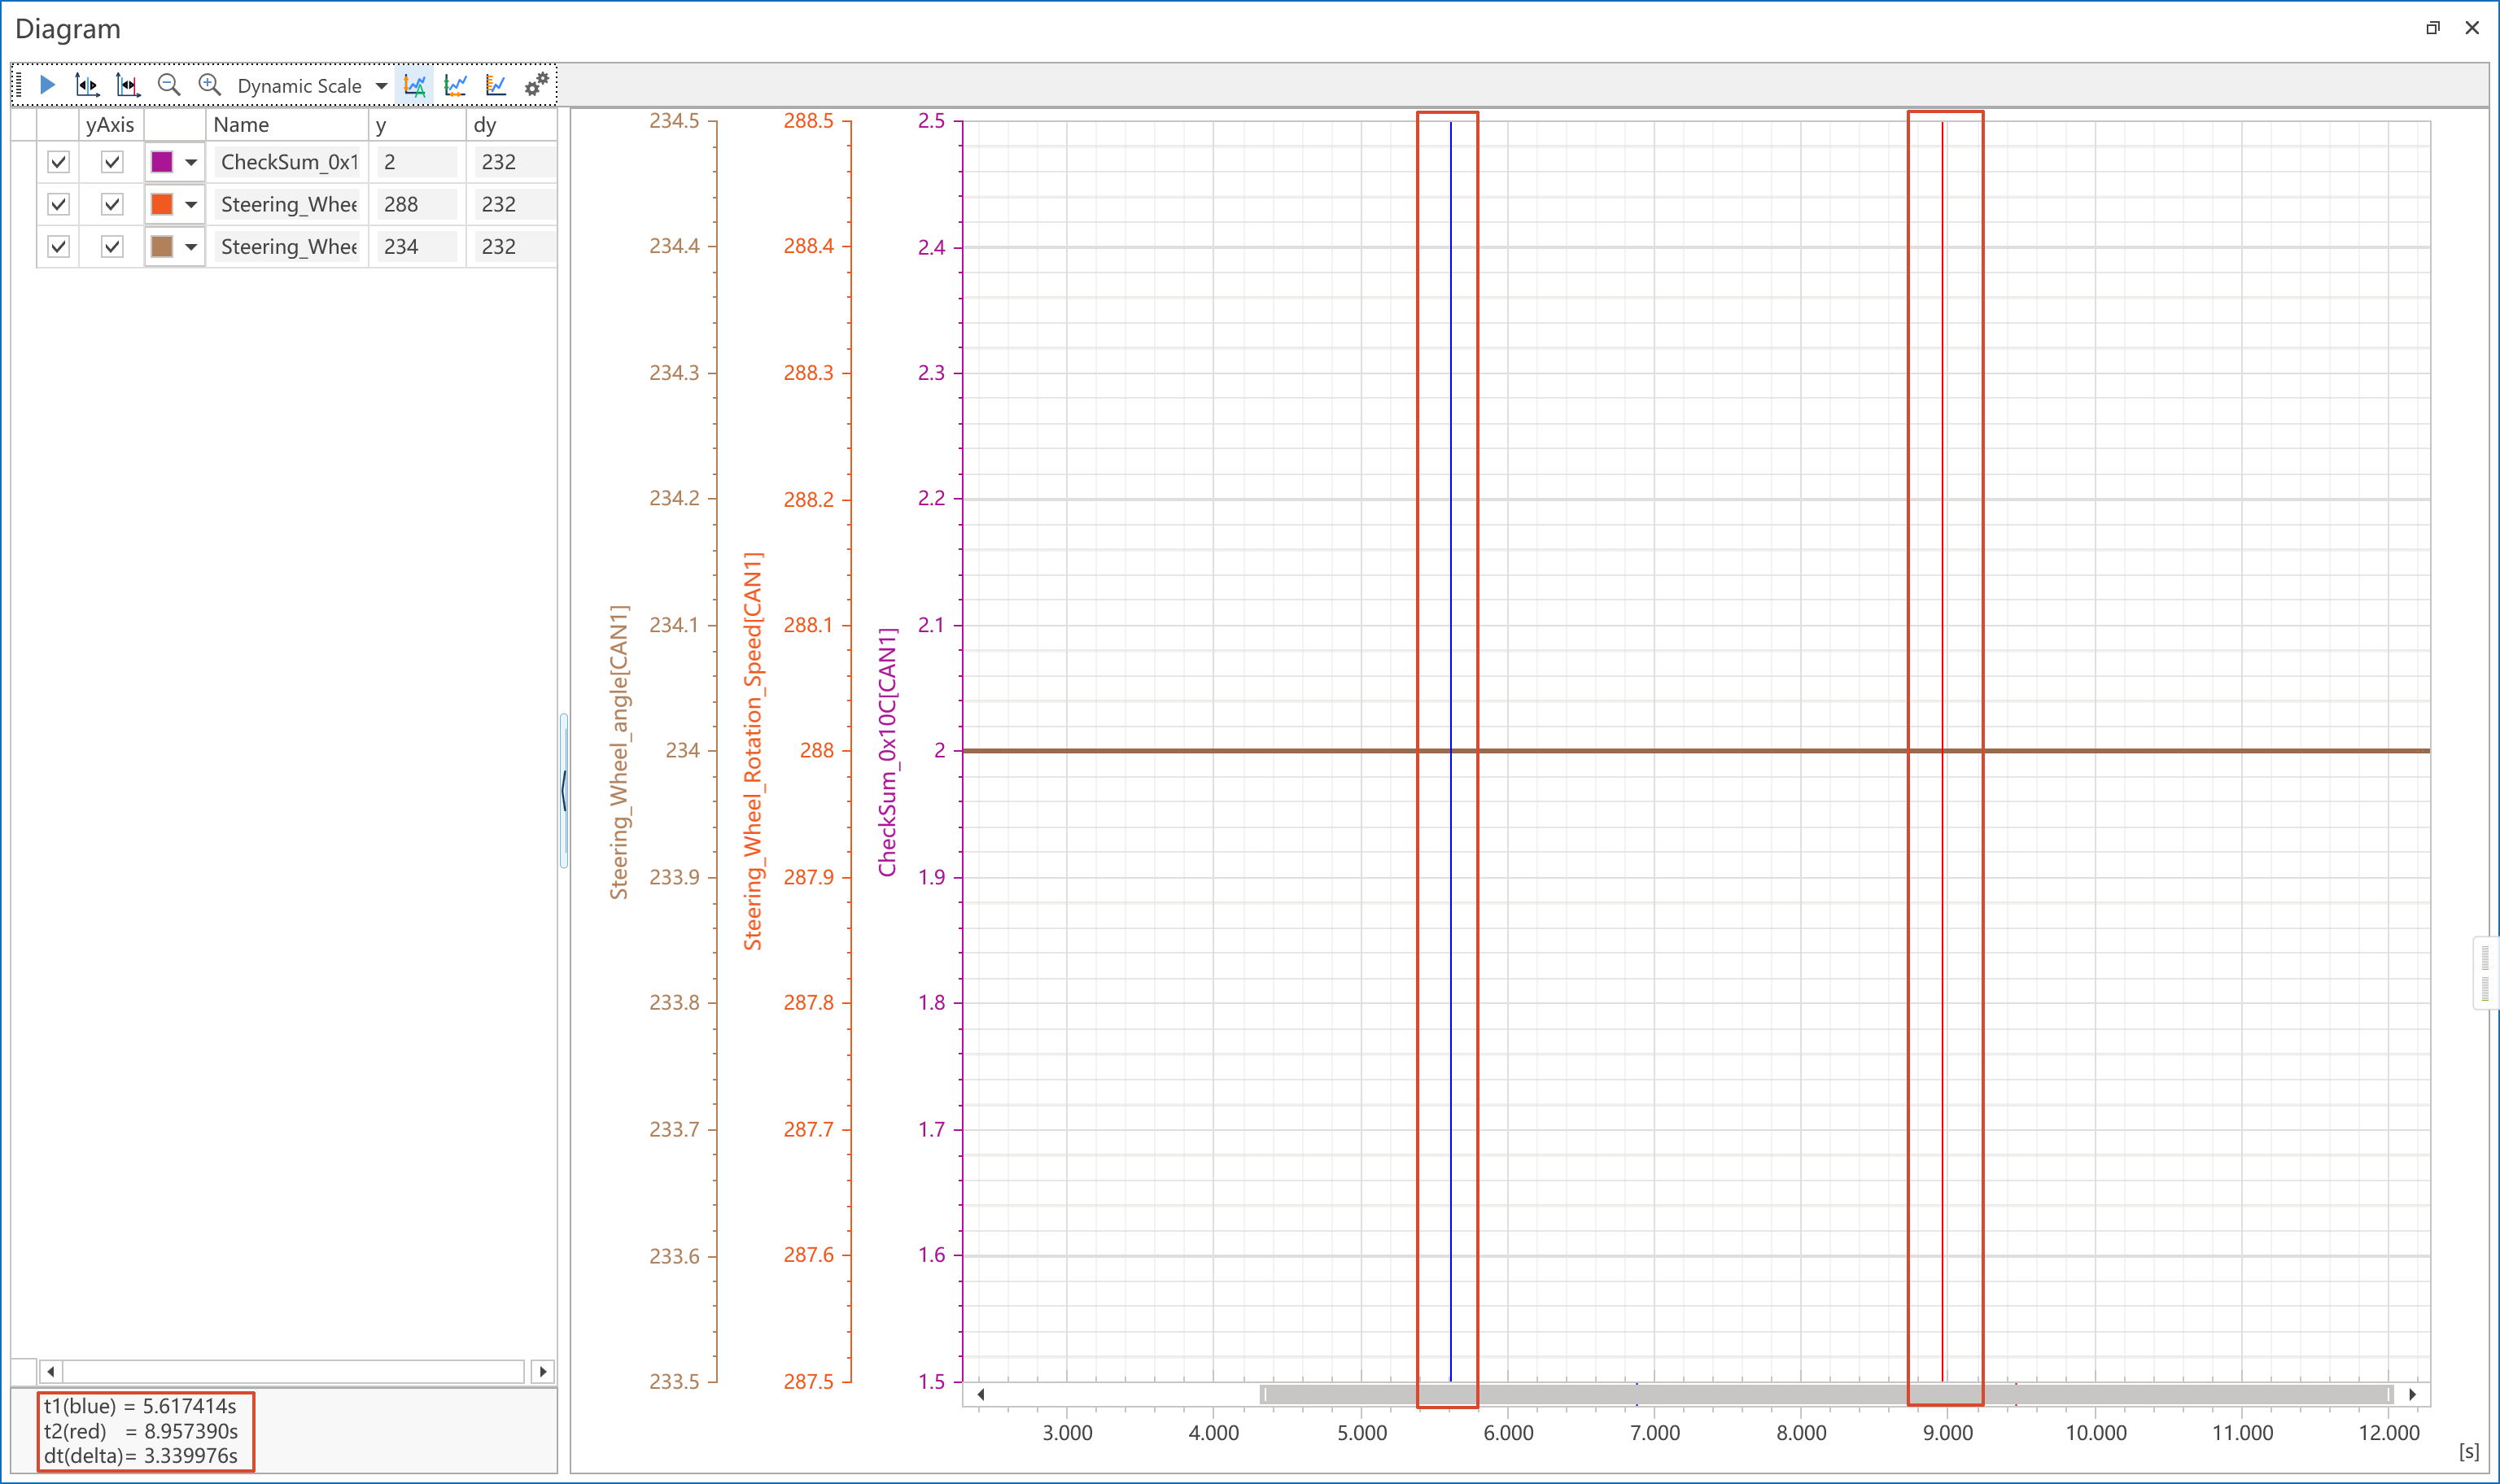Uncheck yAxis checkbox for the y 288 row
2500x1484 pixels.
(112, 204)
